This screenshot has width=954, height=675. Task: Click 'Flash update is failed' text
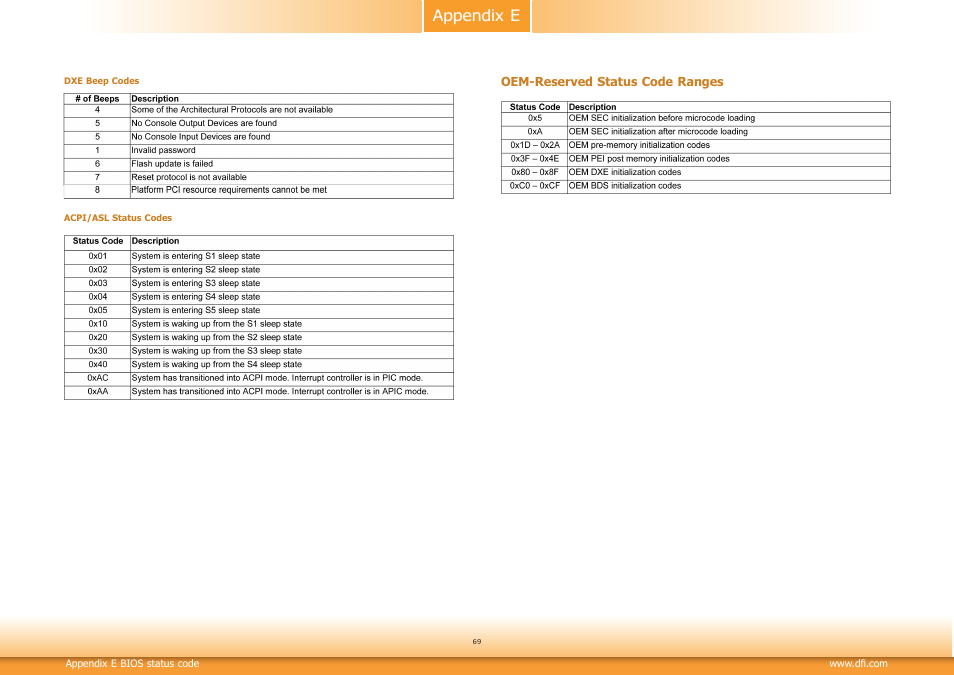tap(172, 164)
